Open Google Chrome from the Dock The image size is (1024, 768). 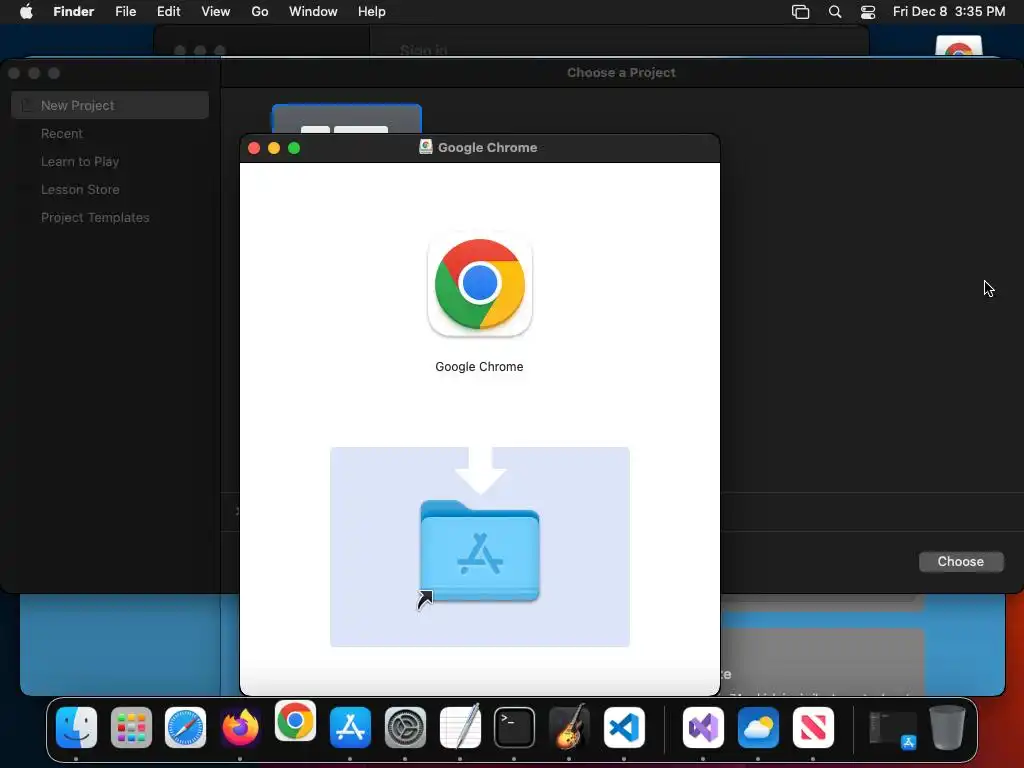click(x=295, y=721)
